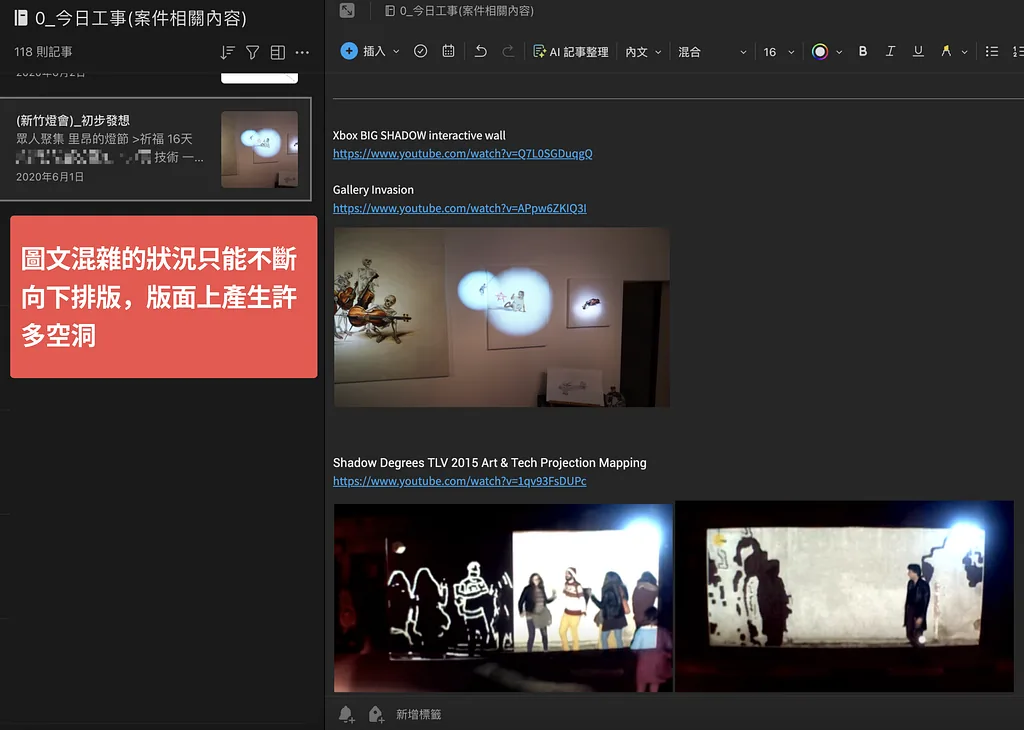Screen dimensions: 1024x730
Task: Open the sort options icon in note list
Action: 227,52
